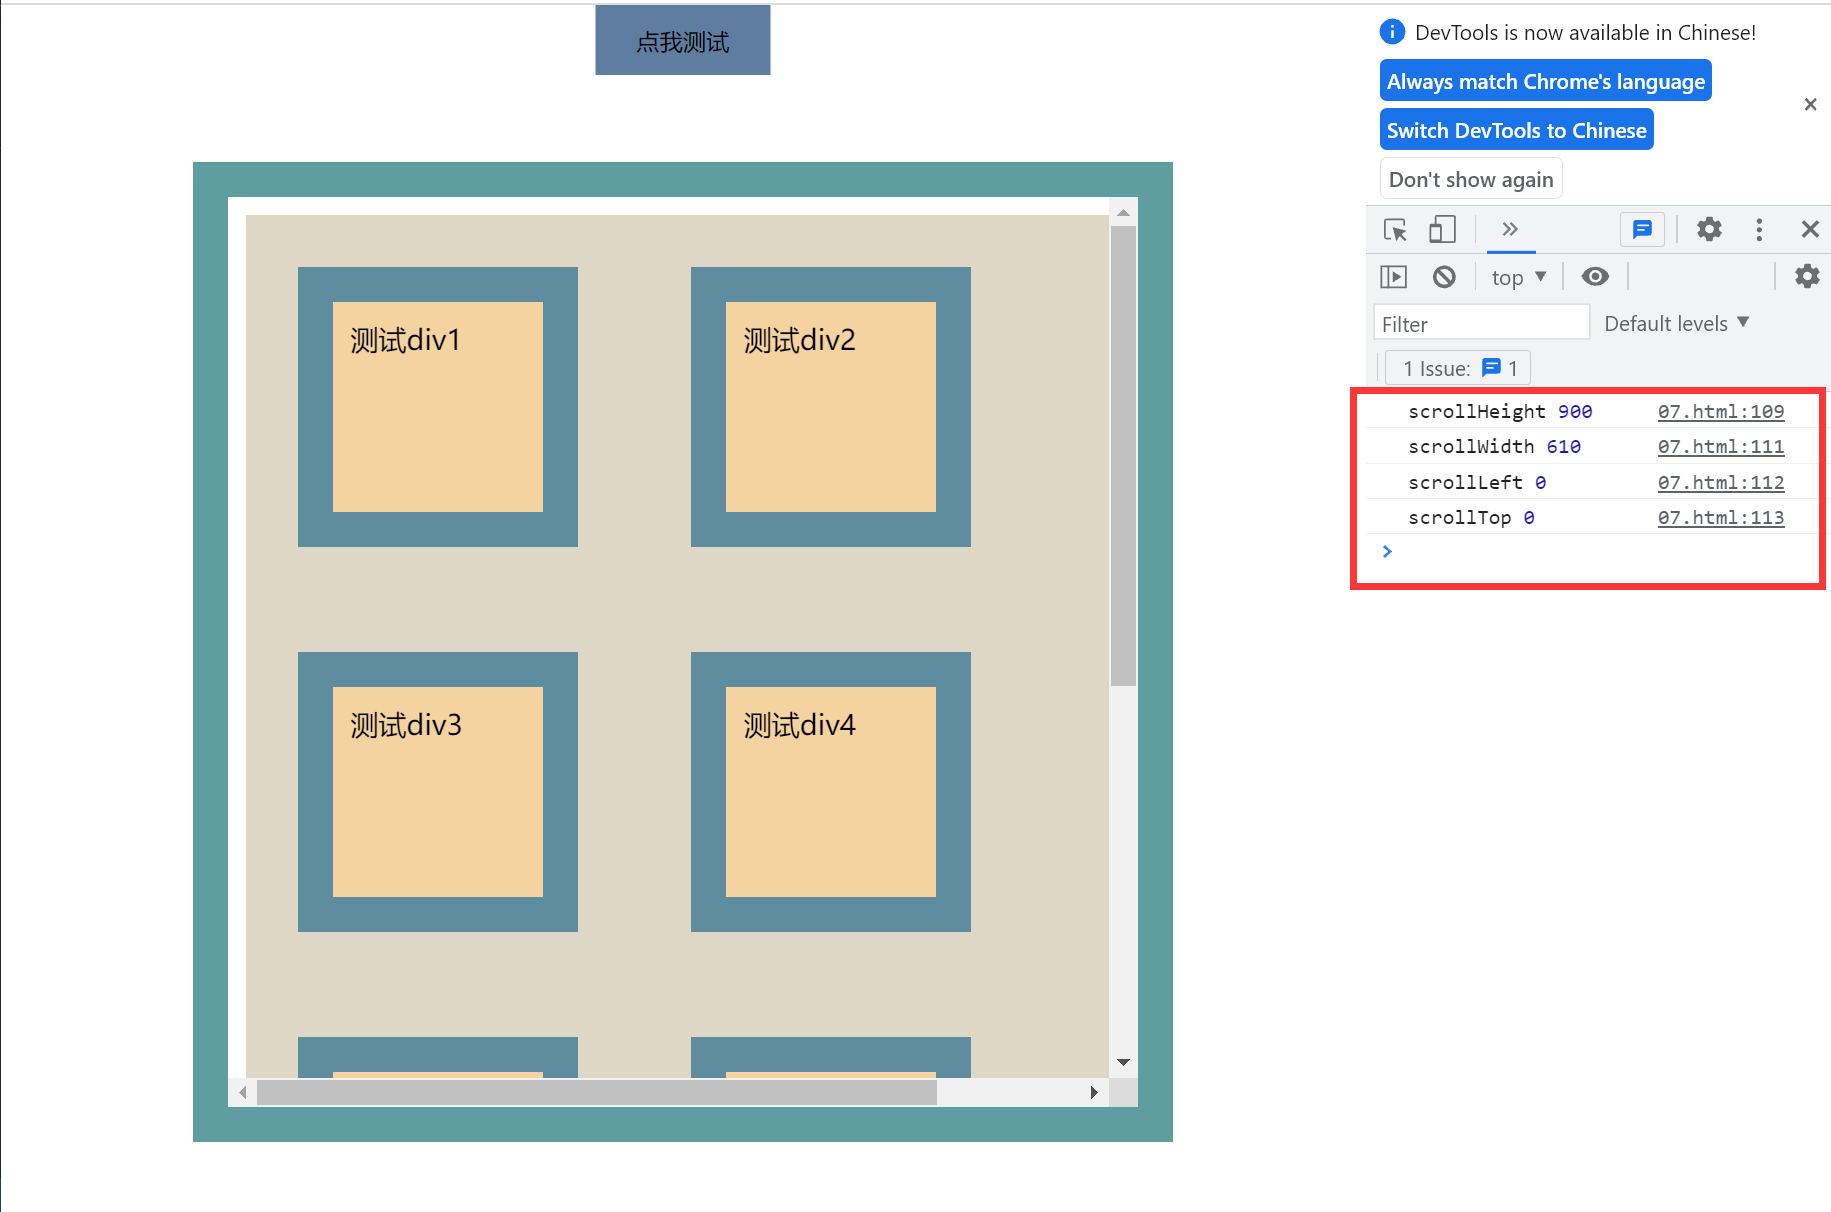1831x1212 pixels.
Task: Open source link 07.html:111
Action: click(1720, 446)
